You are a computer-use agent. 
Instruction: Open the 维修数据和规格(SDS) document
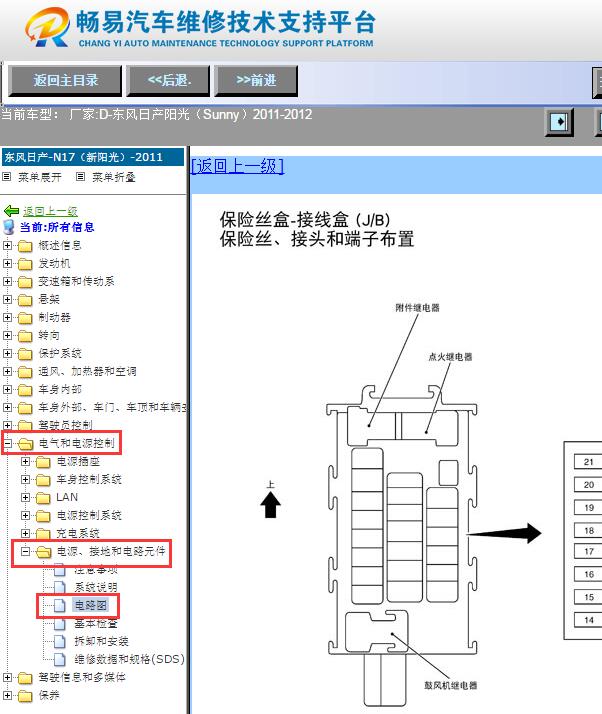pyautogui.click(x=129, y=659)
